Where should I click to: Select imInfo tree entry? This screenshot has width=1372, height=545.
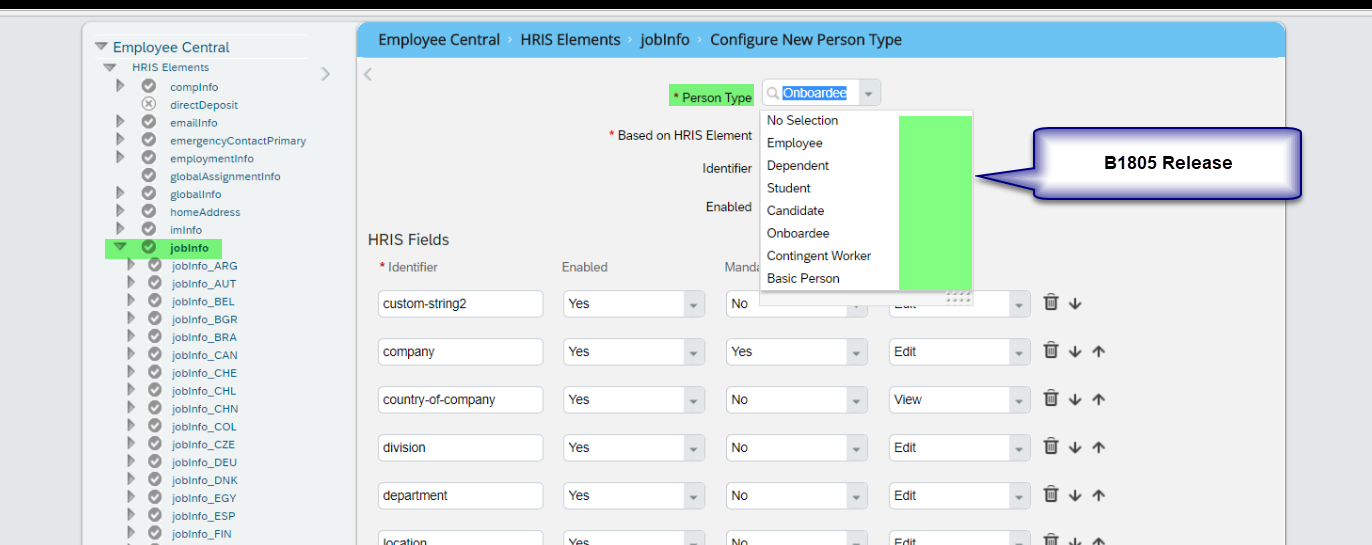click(x=186, y=230)
